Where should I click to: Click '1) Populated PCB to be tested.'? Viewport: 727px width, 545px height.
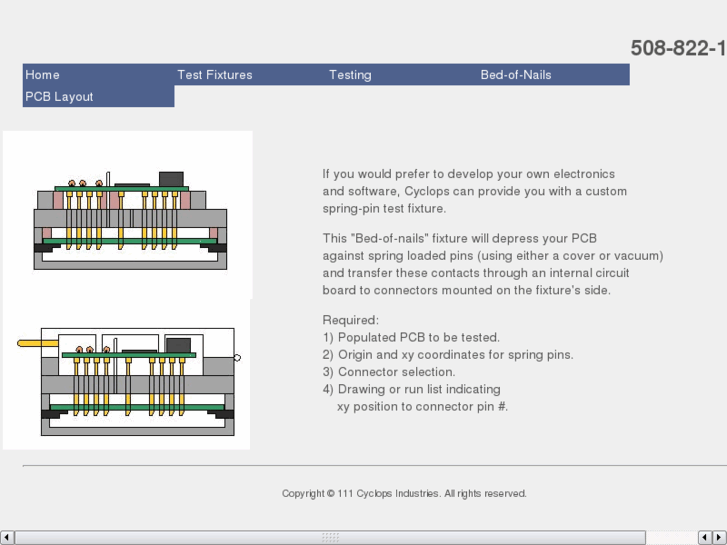point(411,337)
